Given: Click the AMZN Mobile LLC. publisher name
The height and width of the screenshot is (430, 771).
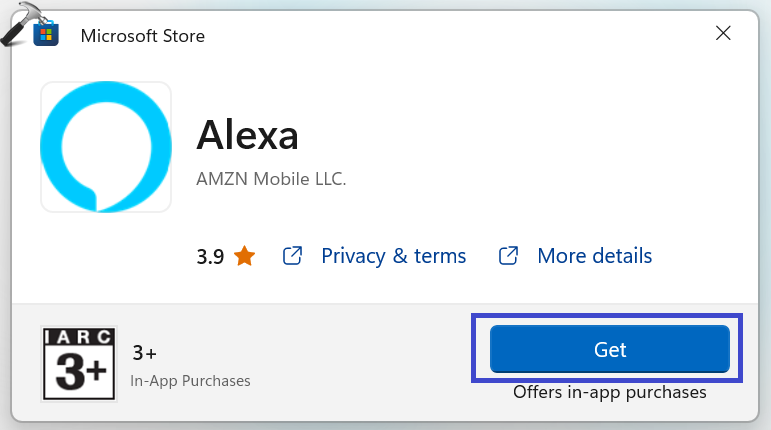Looking at the screenshot, I should coord(271,181).
